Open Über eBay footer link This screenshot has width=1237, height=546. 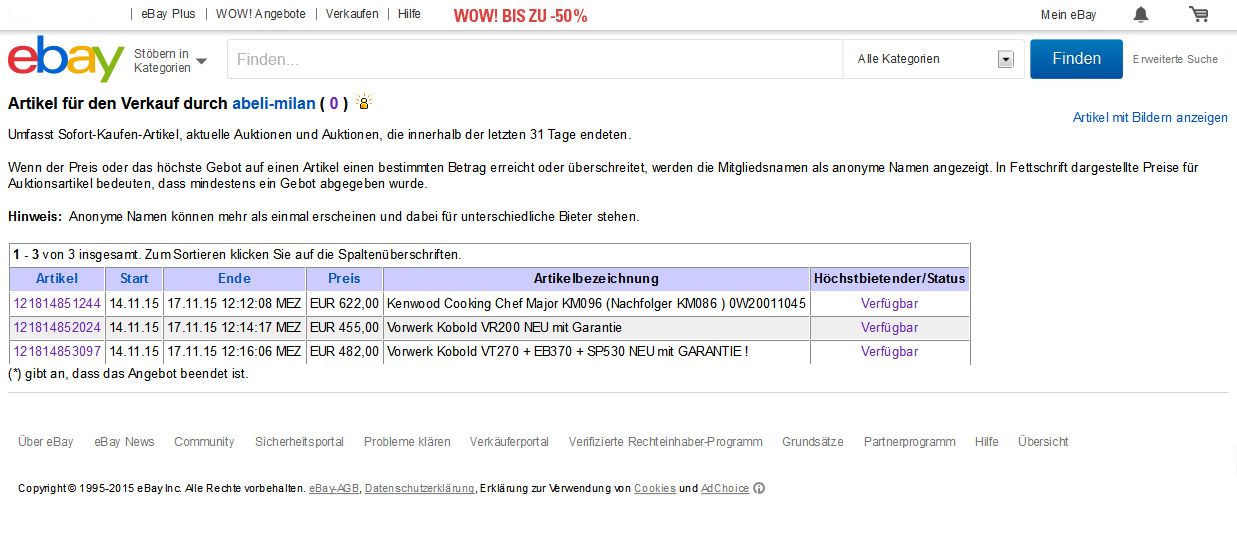pyautogui.click(x=46, y=441)
